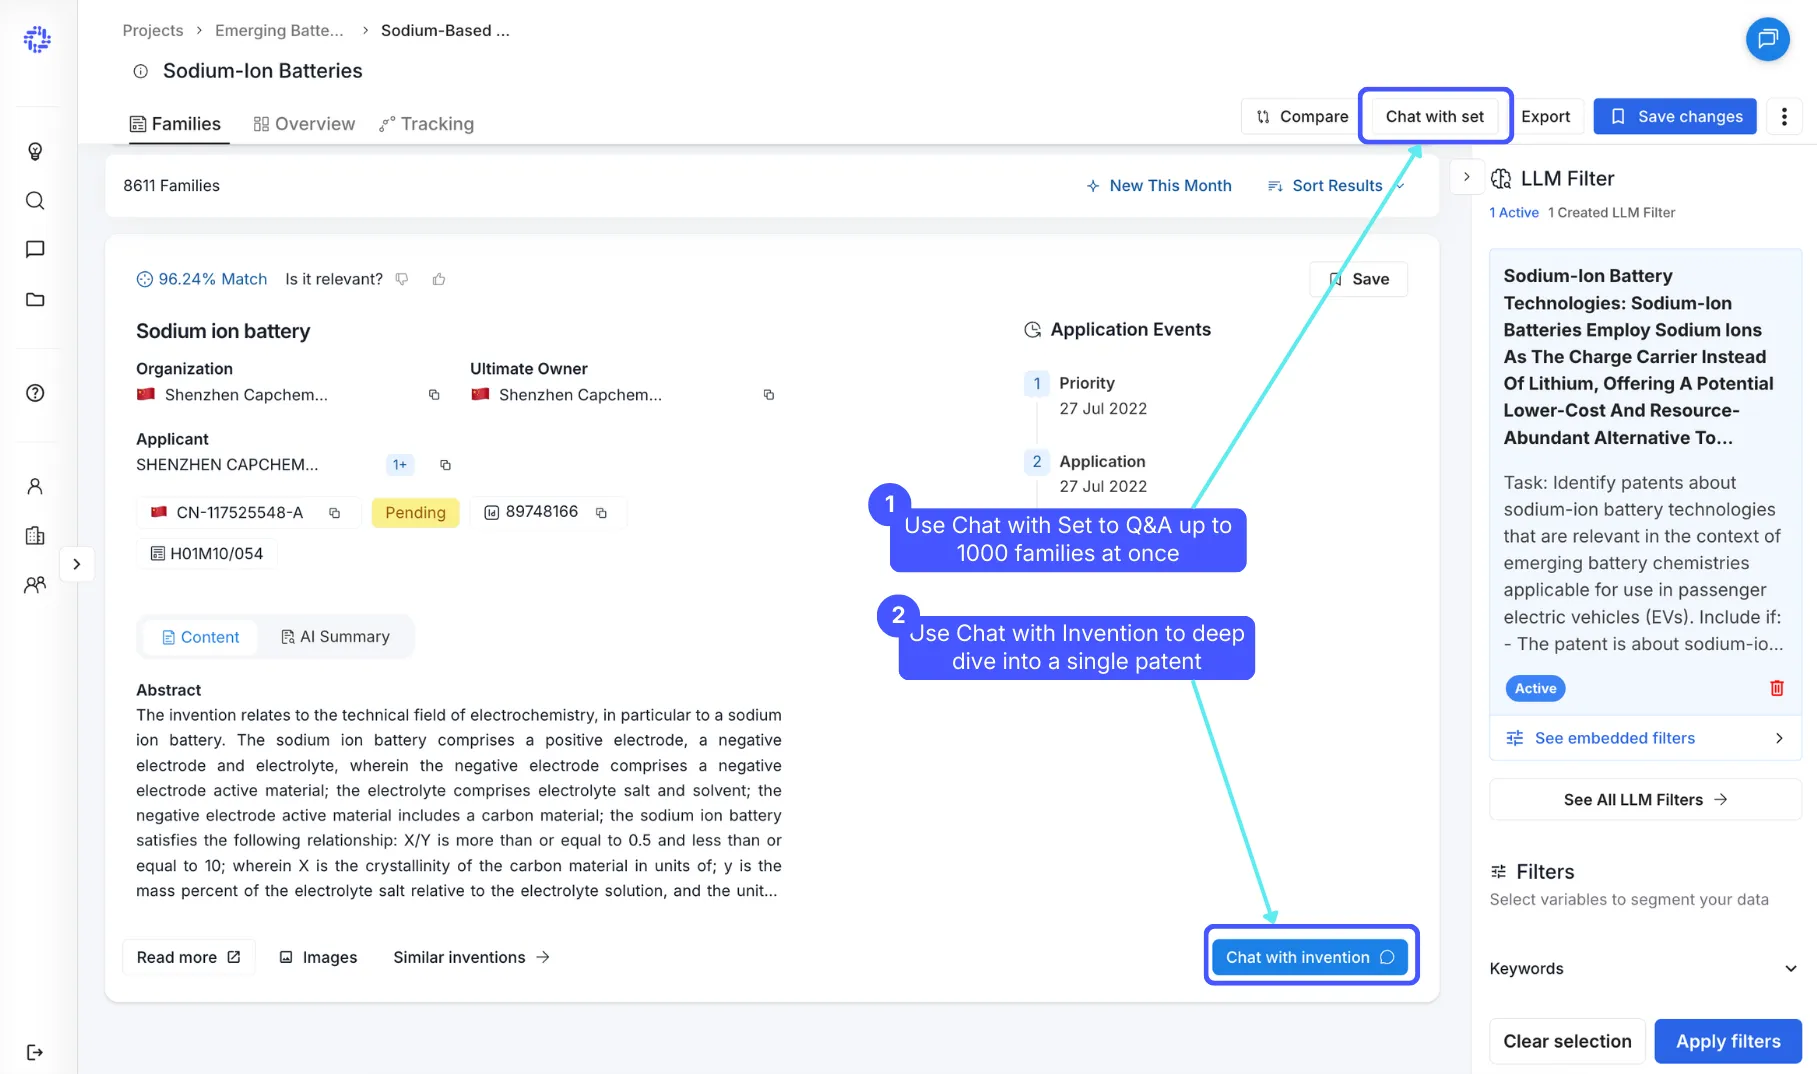
Task: Select the AI Summary tab
Action: pyautogui.click(x=336, y=637)
